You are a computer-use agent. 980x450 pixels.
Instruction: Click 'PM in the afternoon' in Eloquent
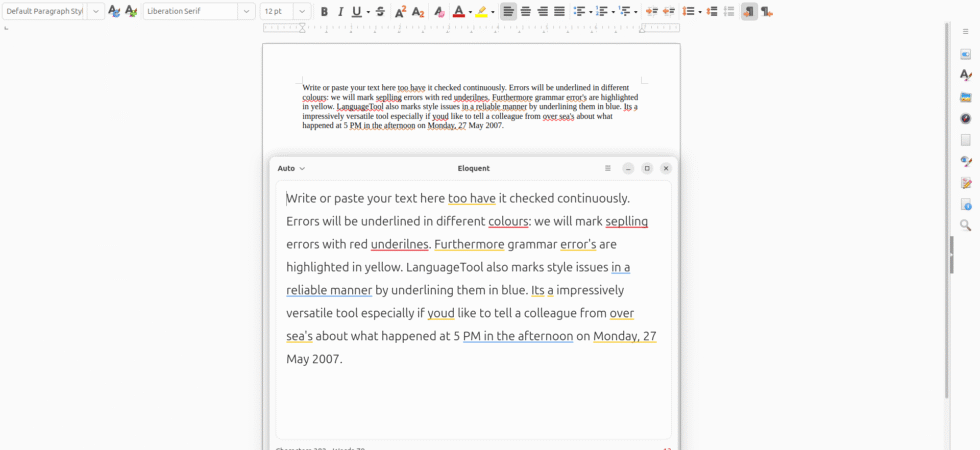[518, 336]
